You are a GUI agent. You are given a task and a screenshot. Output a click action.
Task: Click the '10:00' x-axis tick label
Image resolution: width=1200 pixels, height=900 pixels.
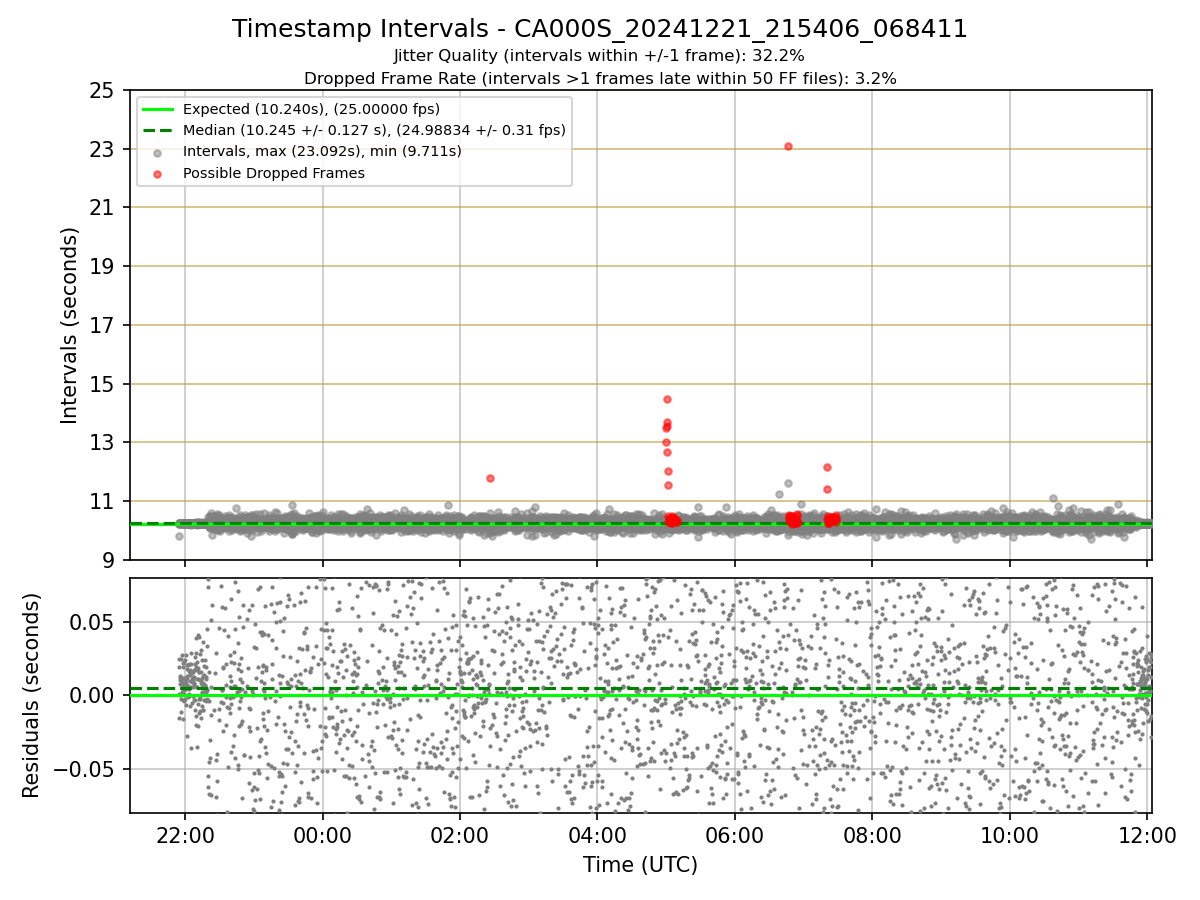(x=1010, y=834)
